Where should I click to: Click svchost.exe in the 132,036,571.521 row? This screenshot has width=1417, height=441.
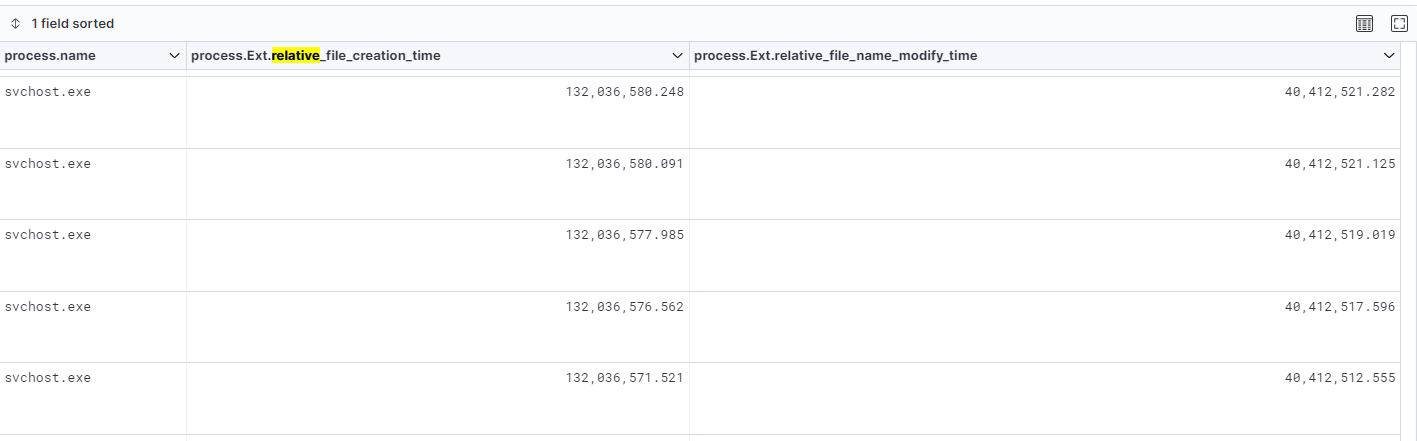(x=48, y=378)
